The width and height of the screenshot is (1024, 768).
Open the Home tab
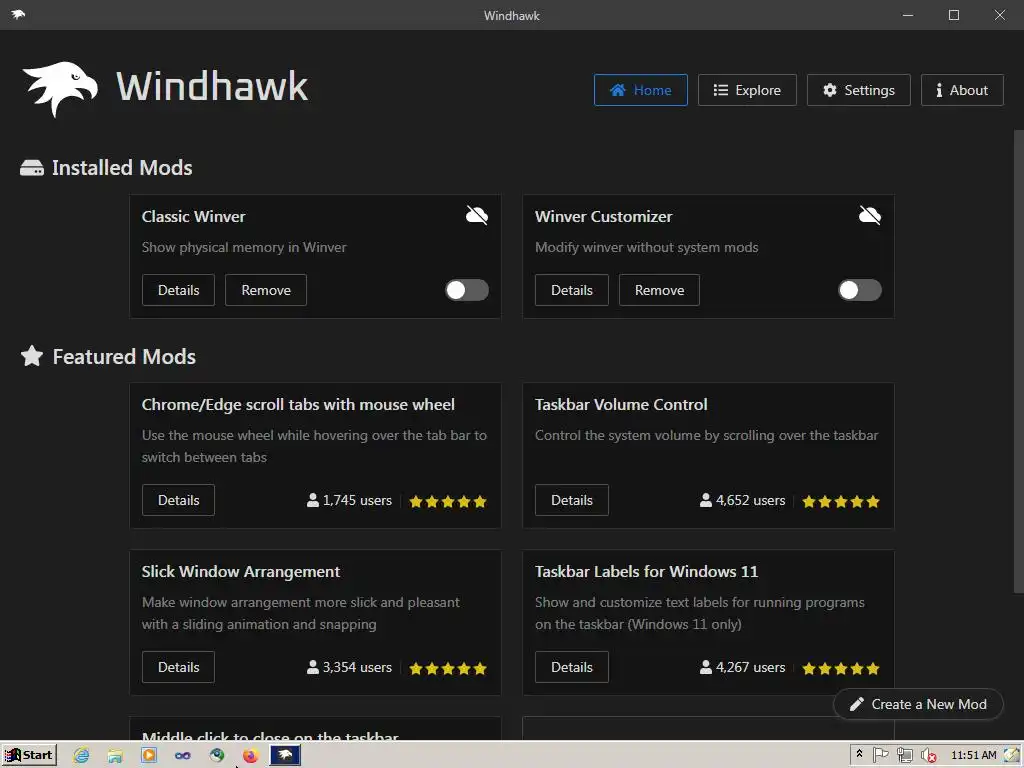point(640,90)
